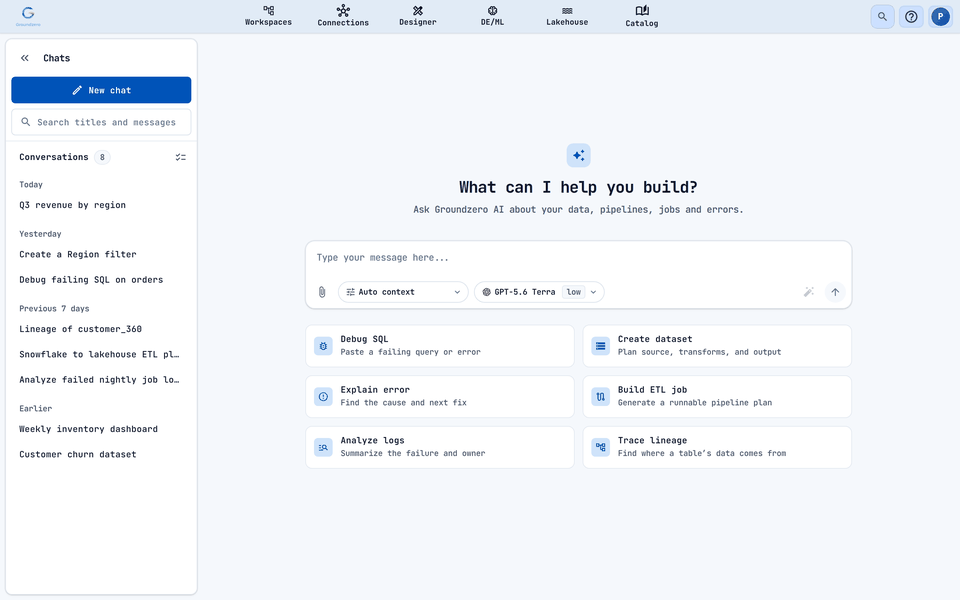Click the message input box

pyautogui.click(x=578, y=258)
